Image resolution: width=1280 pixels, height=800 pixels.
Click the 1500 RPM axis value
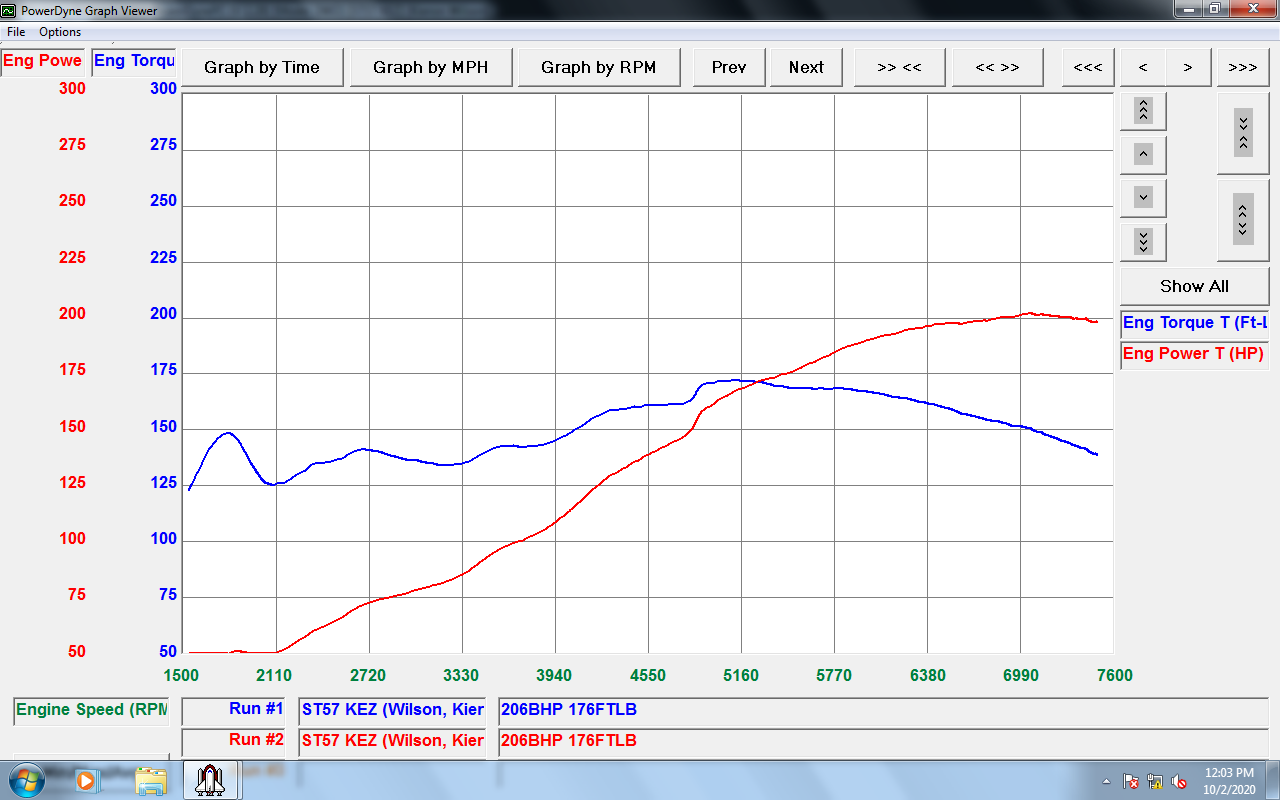pyautogui.click(x=182, y=675)
